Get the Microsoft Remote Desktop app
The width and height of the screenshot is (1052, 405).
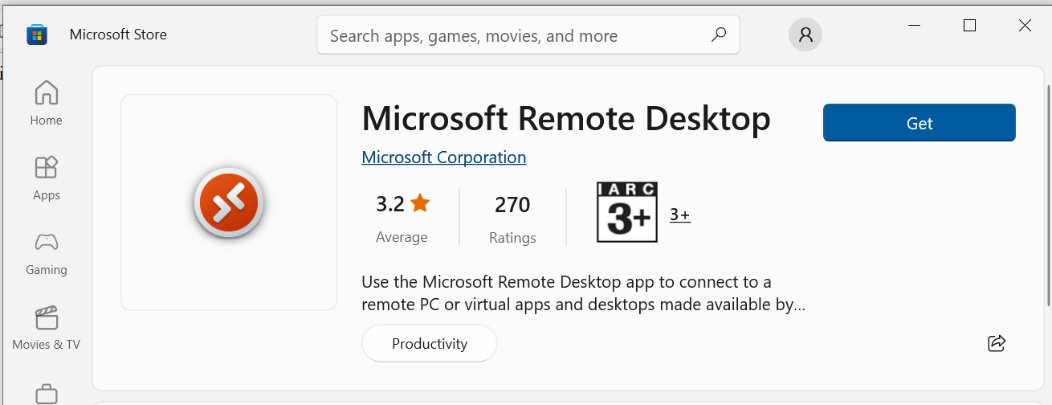919,123
